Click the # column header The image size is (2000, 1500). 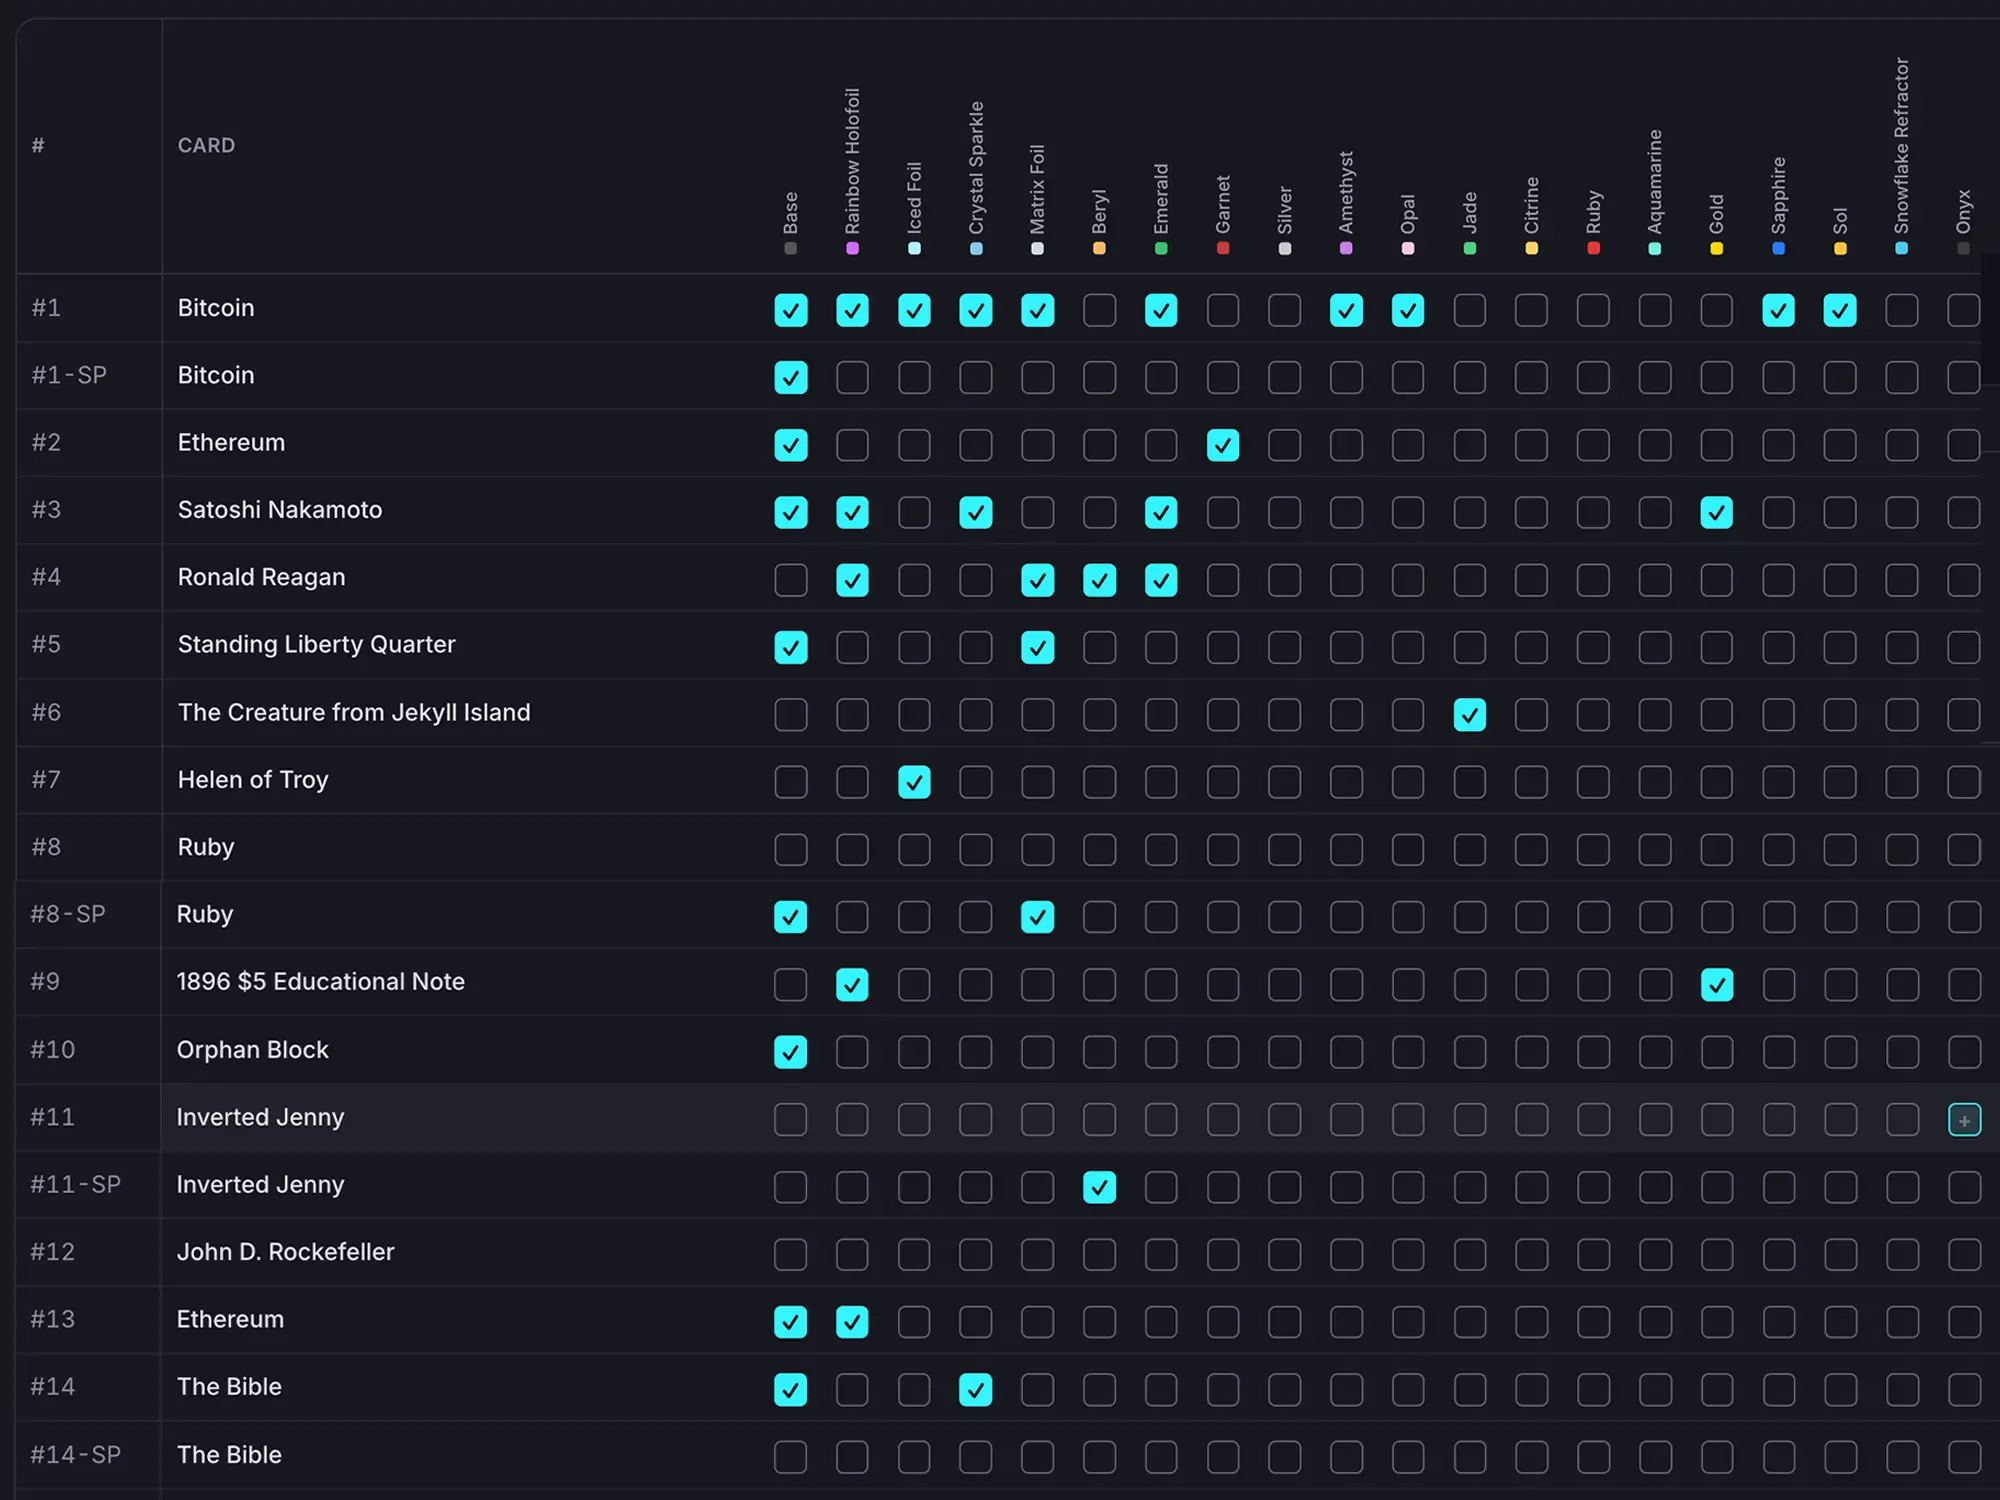pyautogui.click(x=38, y=145)
